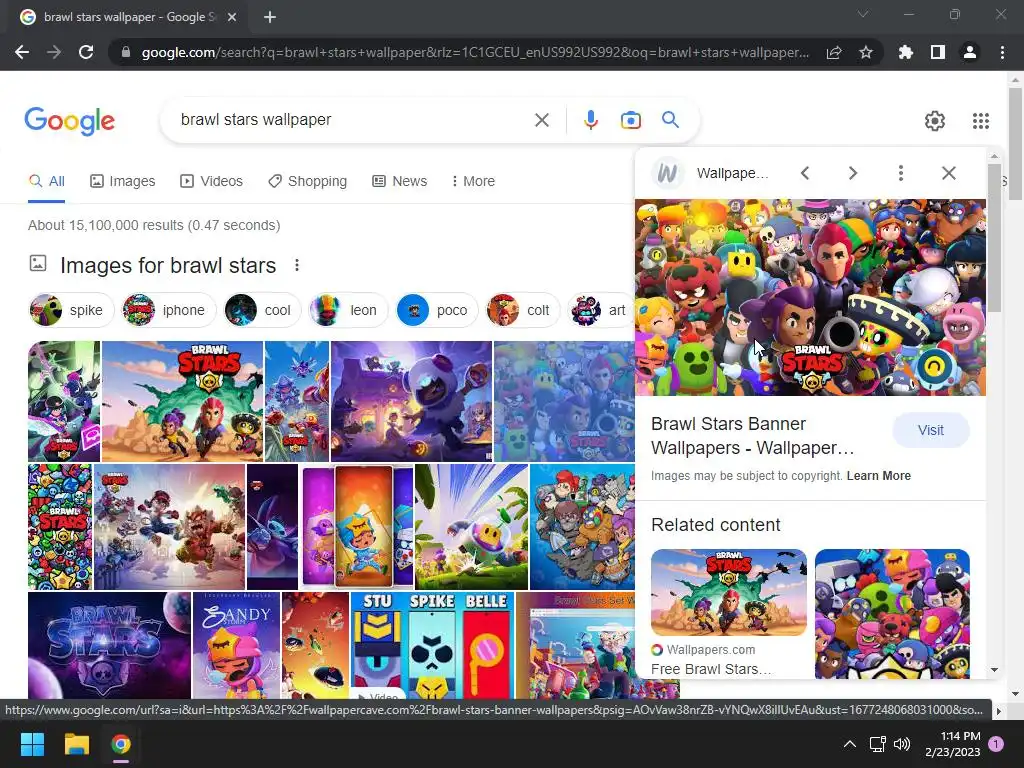Viewport: 1024px width, 768px height.
Task: Switch to the News tab
Action: 399,182
